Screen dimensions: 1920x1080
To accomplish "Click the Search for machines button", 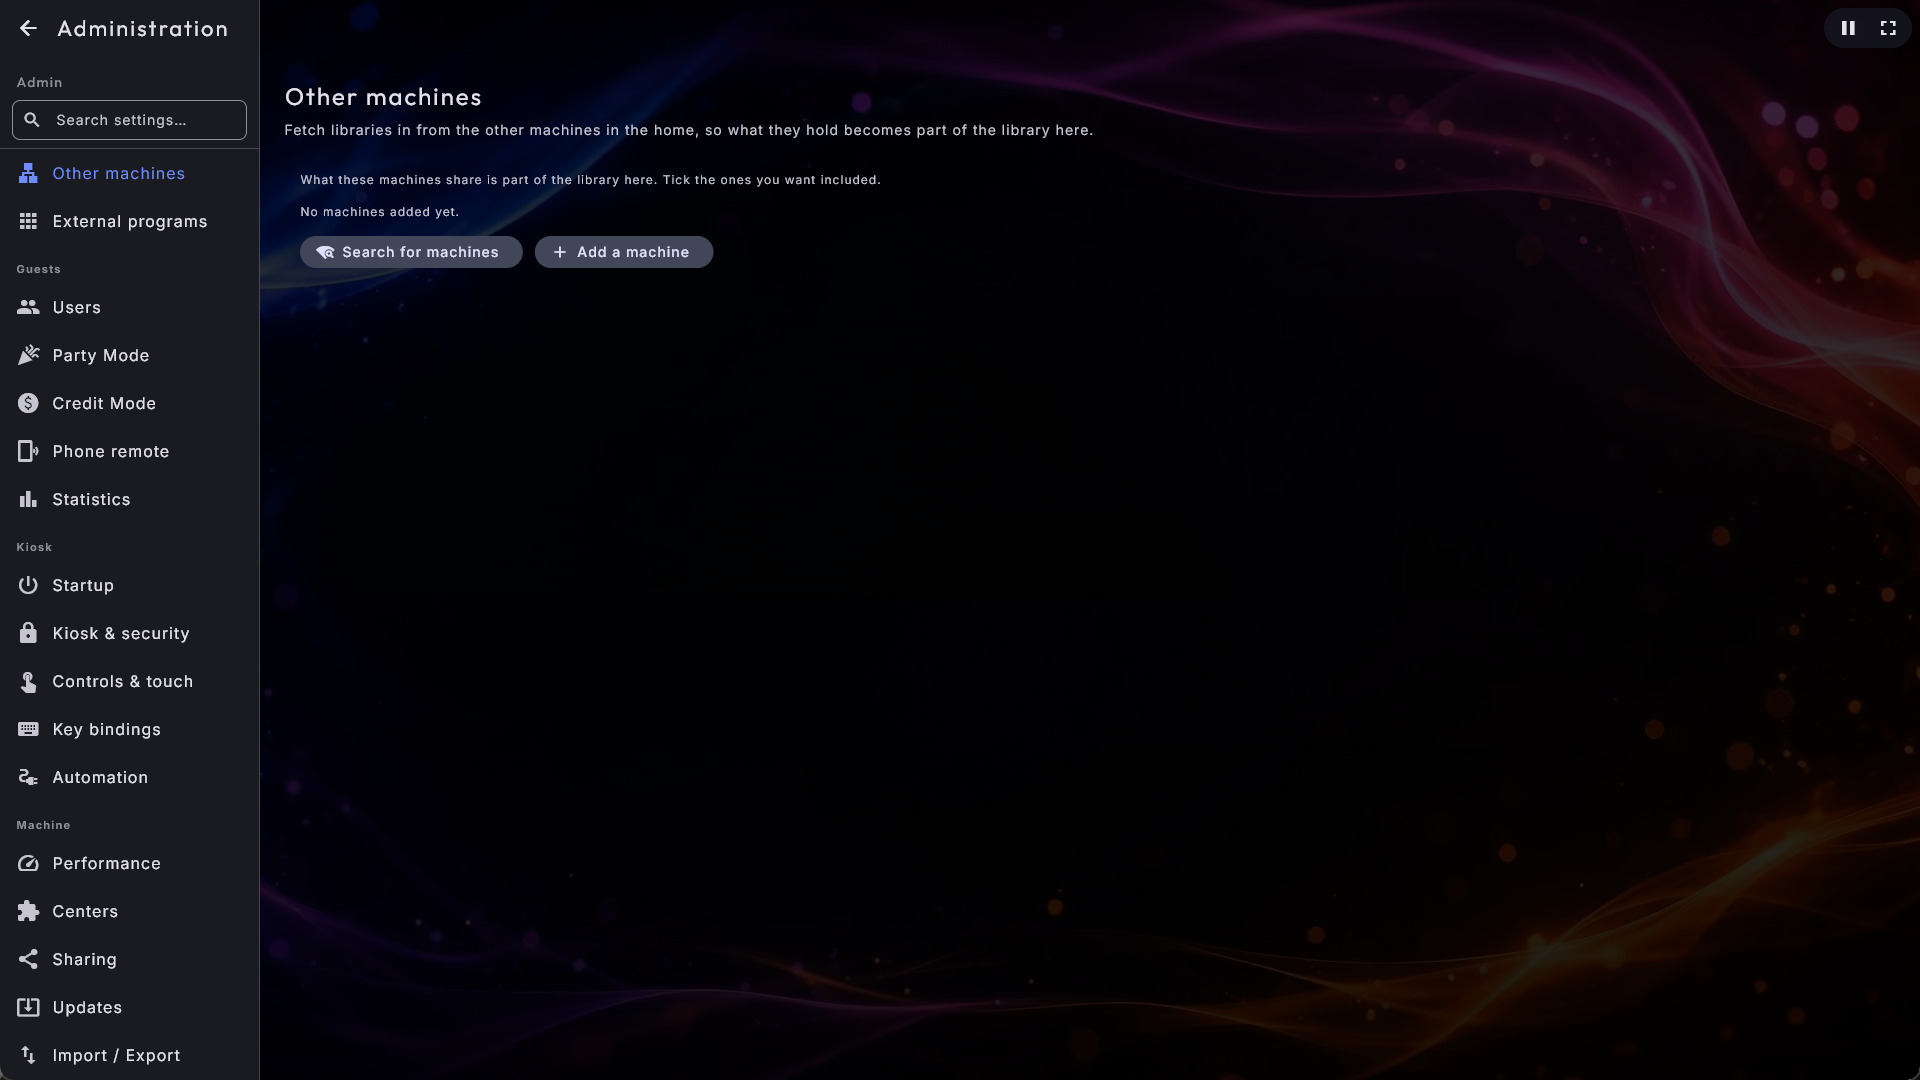I will (411, 253).
